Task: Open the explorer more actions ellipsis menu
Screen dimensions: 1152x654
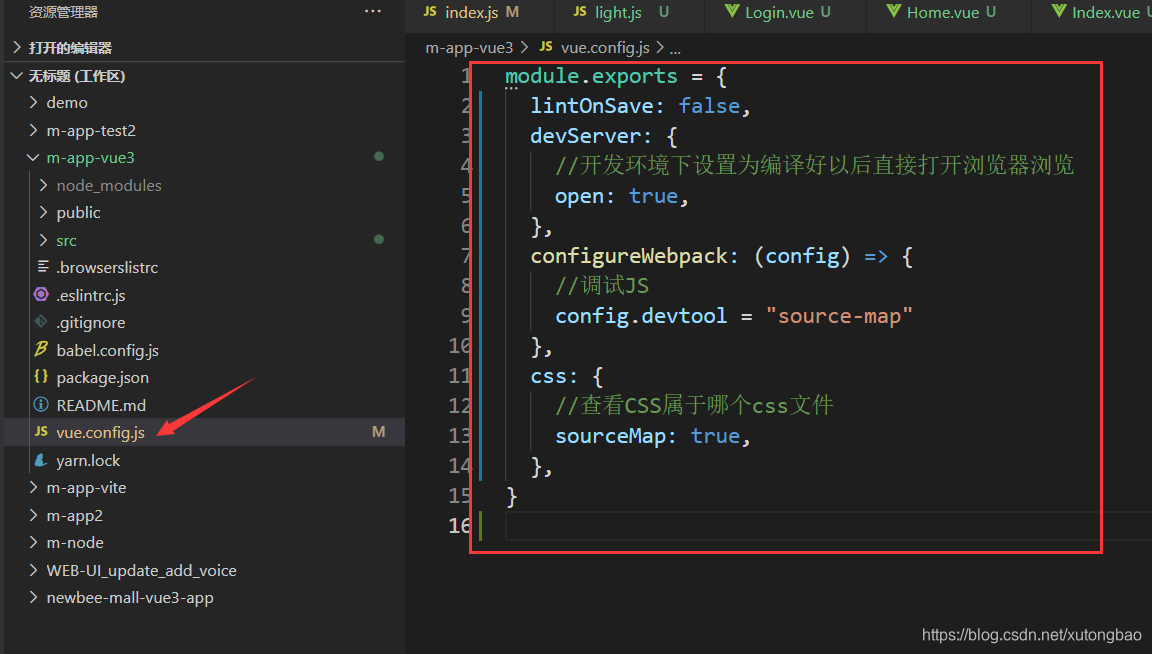Action: (x=372, y=11)
